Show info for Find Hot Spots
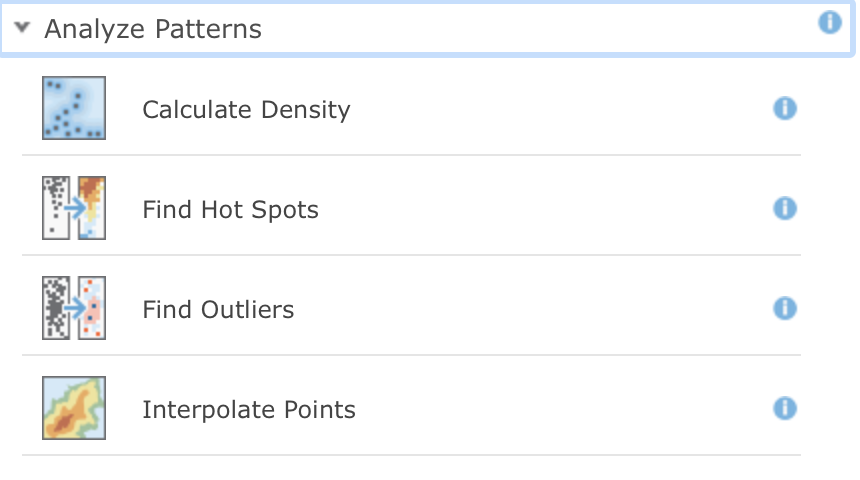The height and width of the screenshot is (480, 860). click(785, 208)
